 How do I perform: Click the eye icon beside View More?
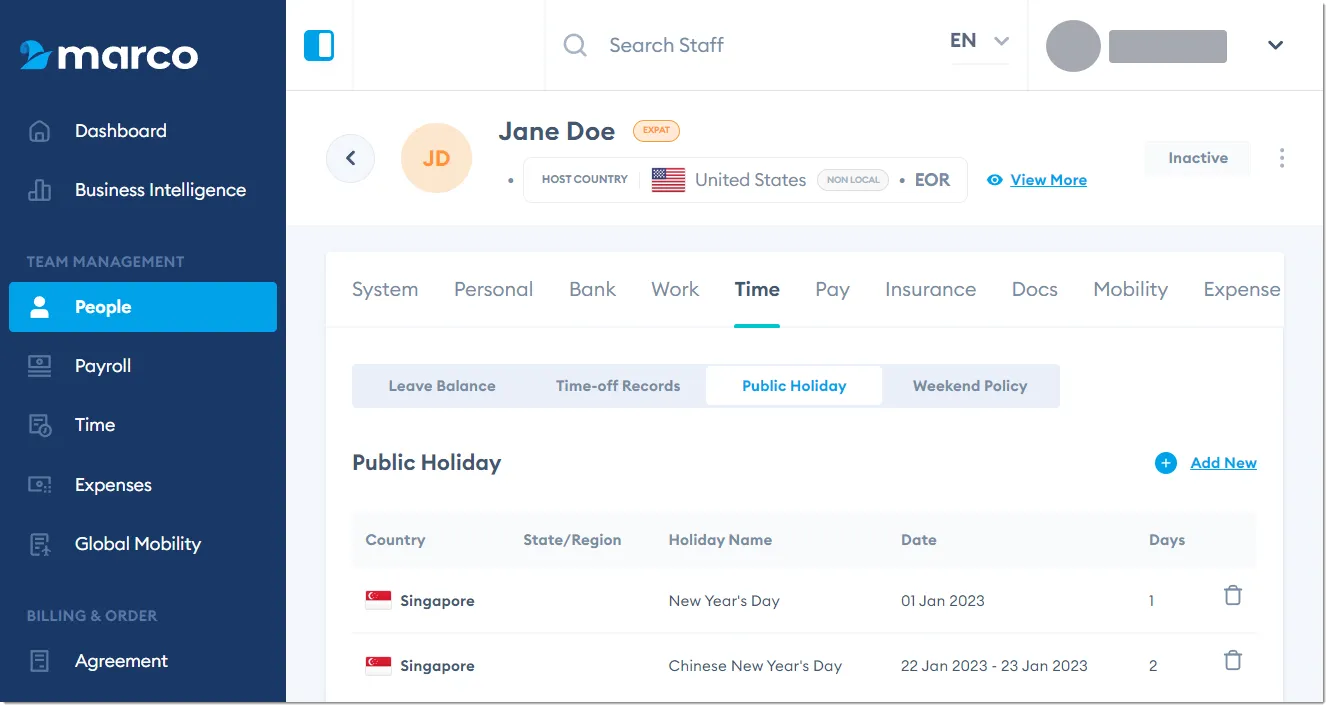(x=994, y=180)
